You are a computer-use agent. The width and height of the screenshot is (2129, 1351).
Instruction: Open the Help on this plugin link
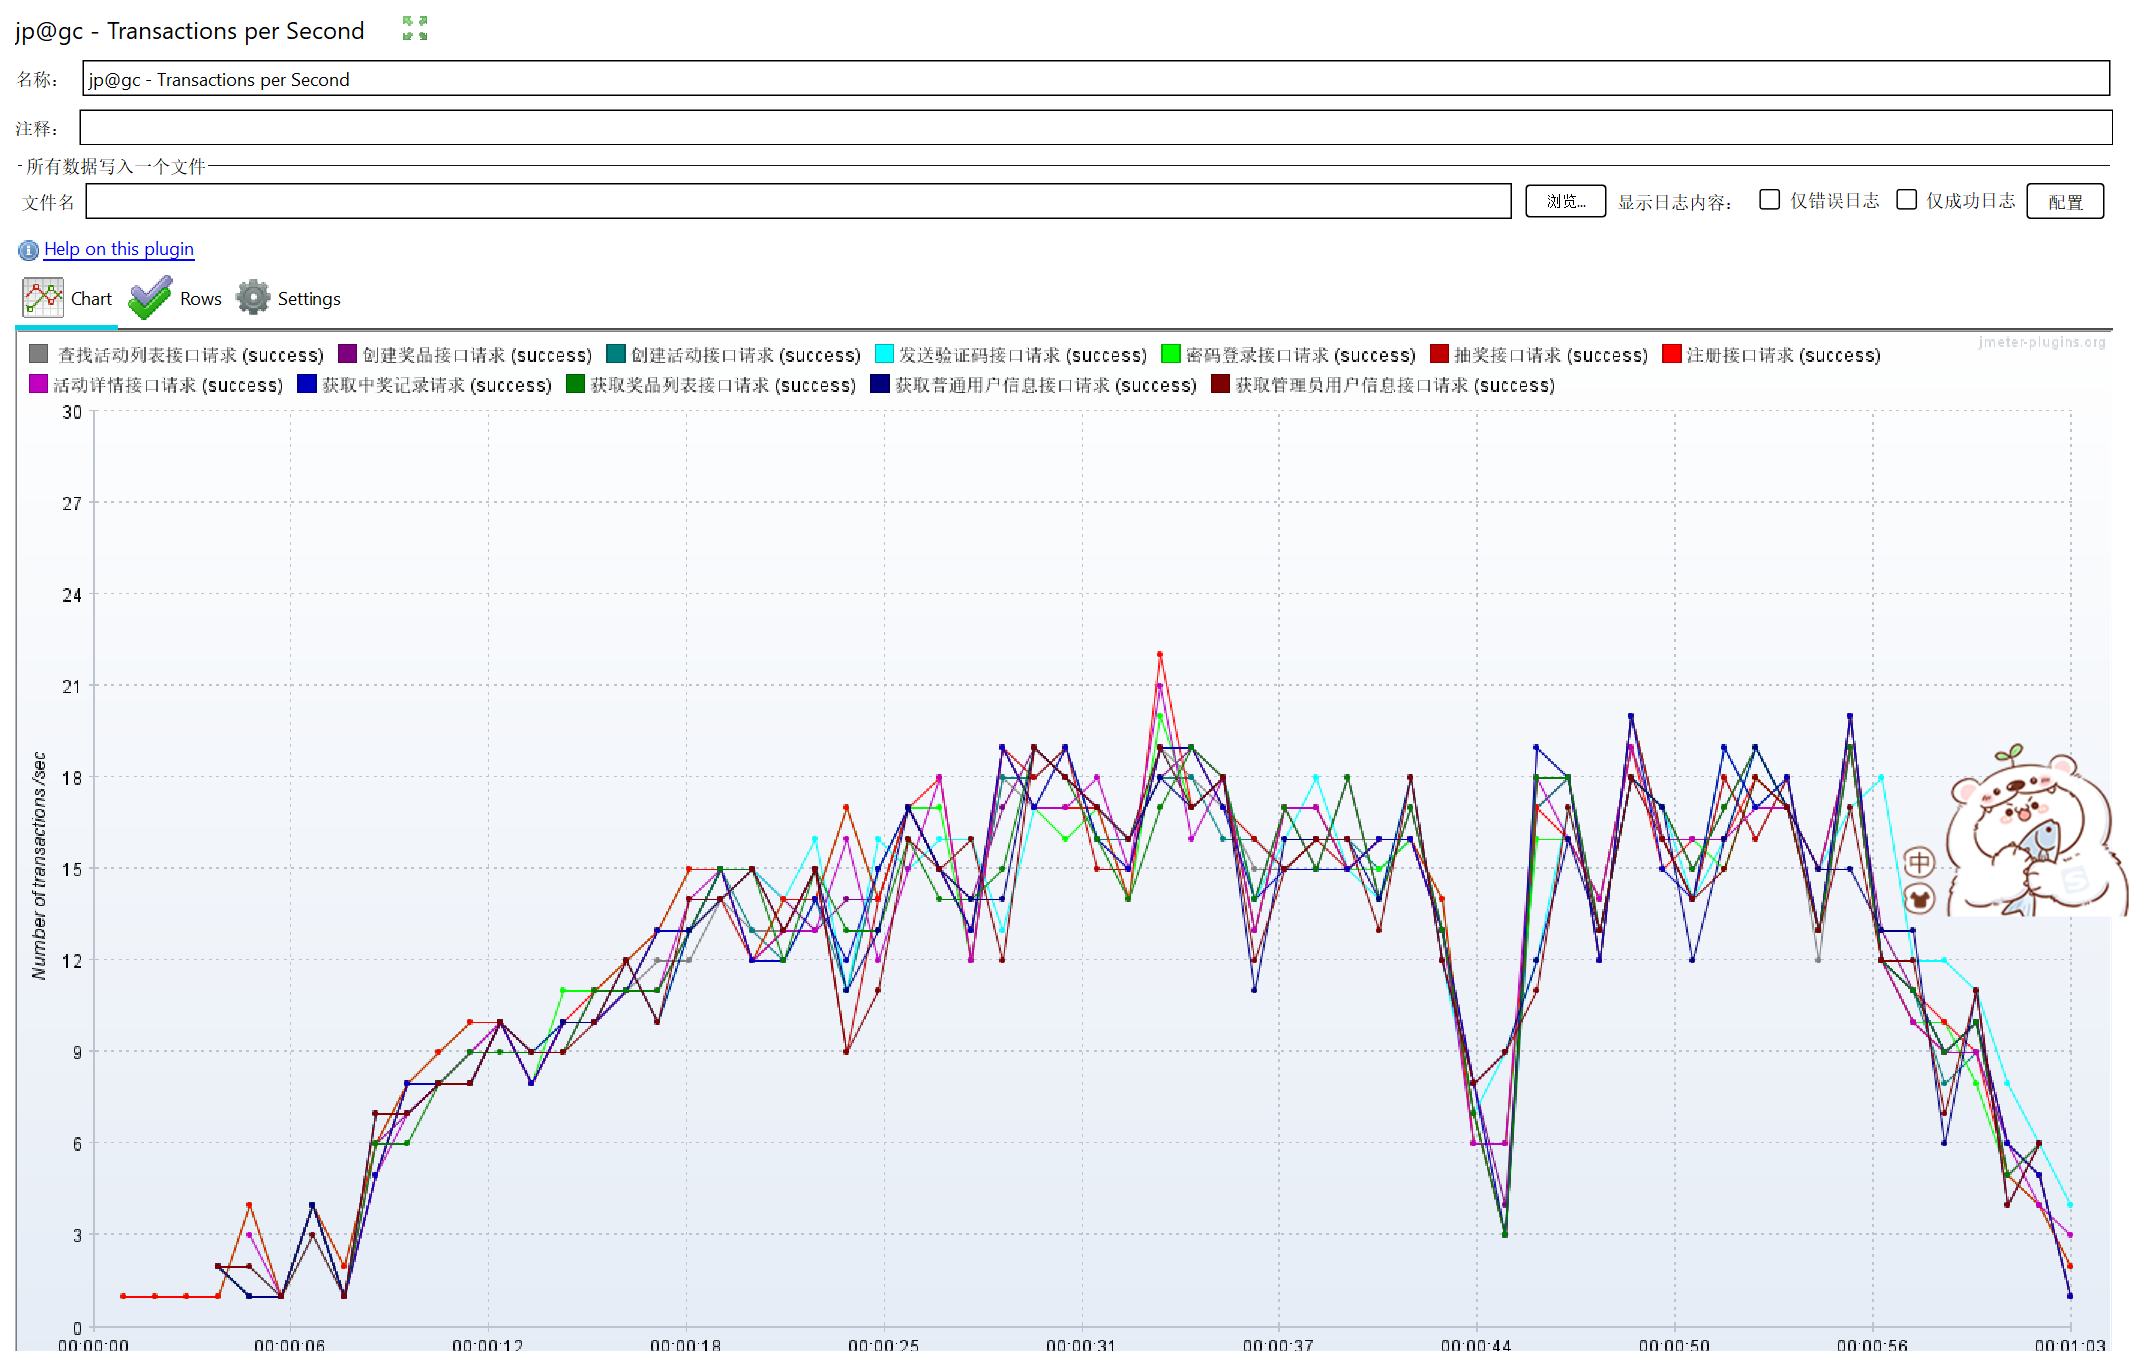(118, 249)
